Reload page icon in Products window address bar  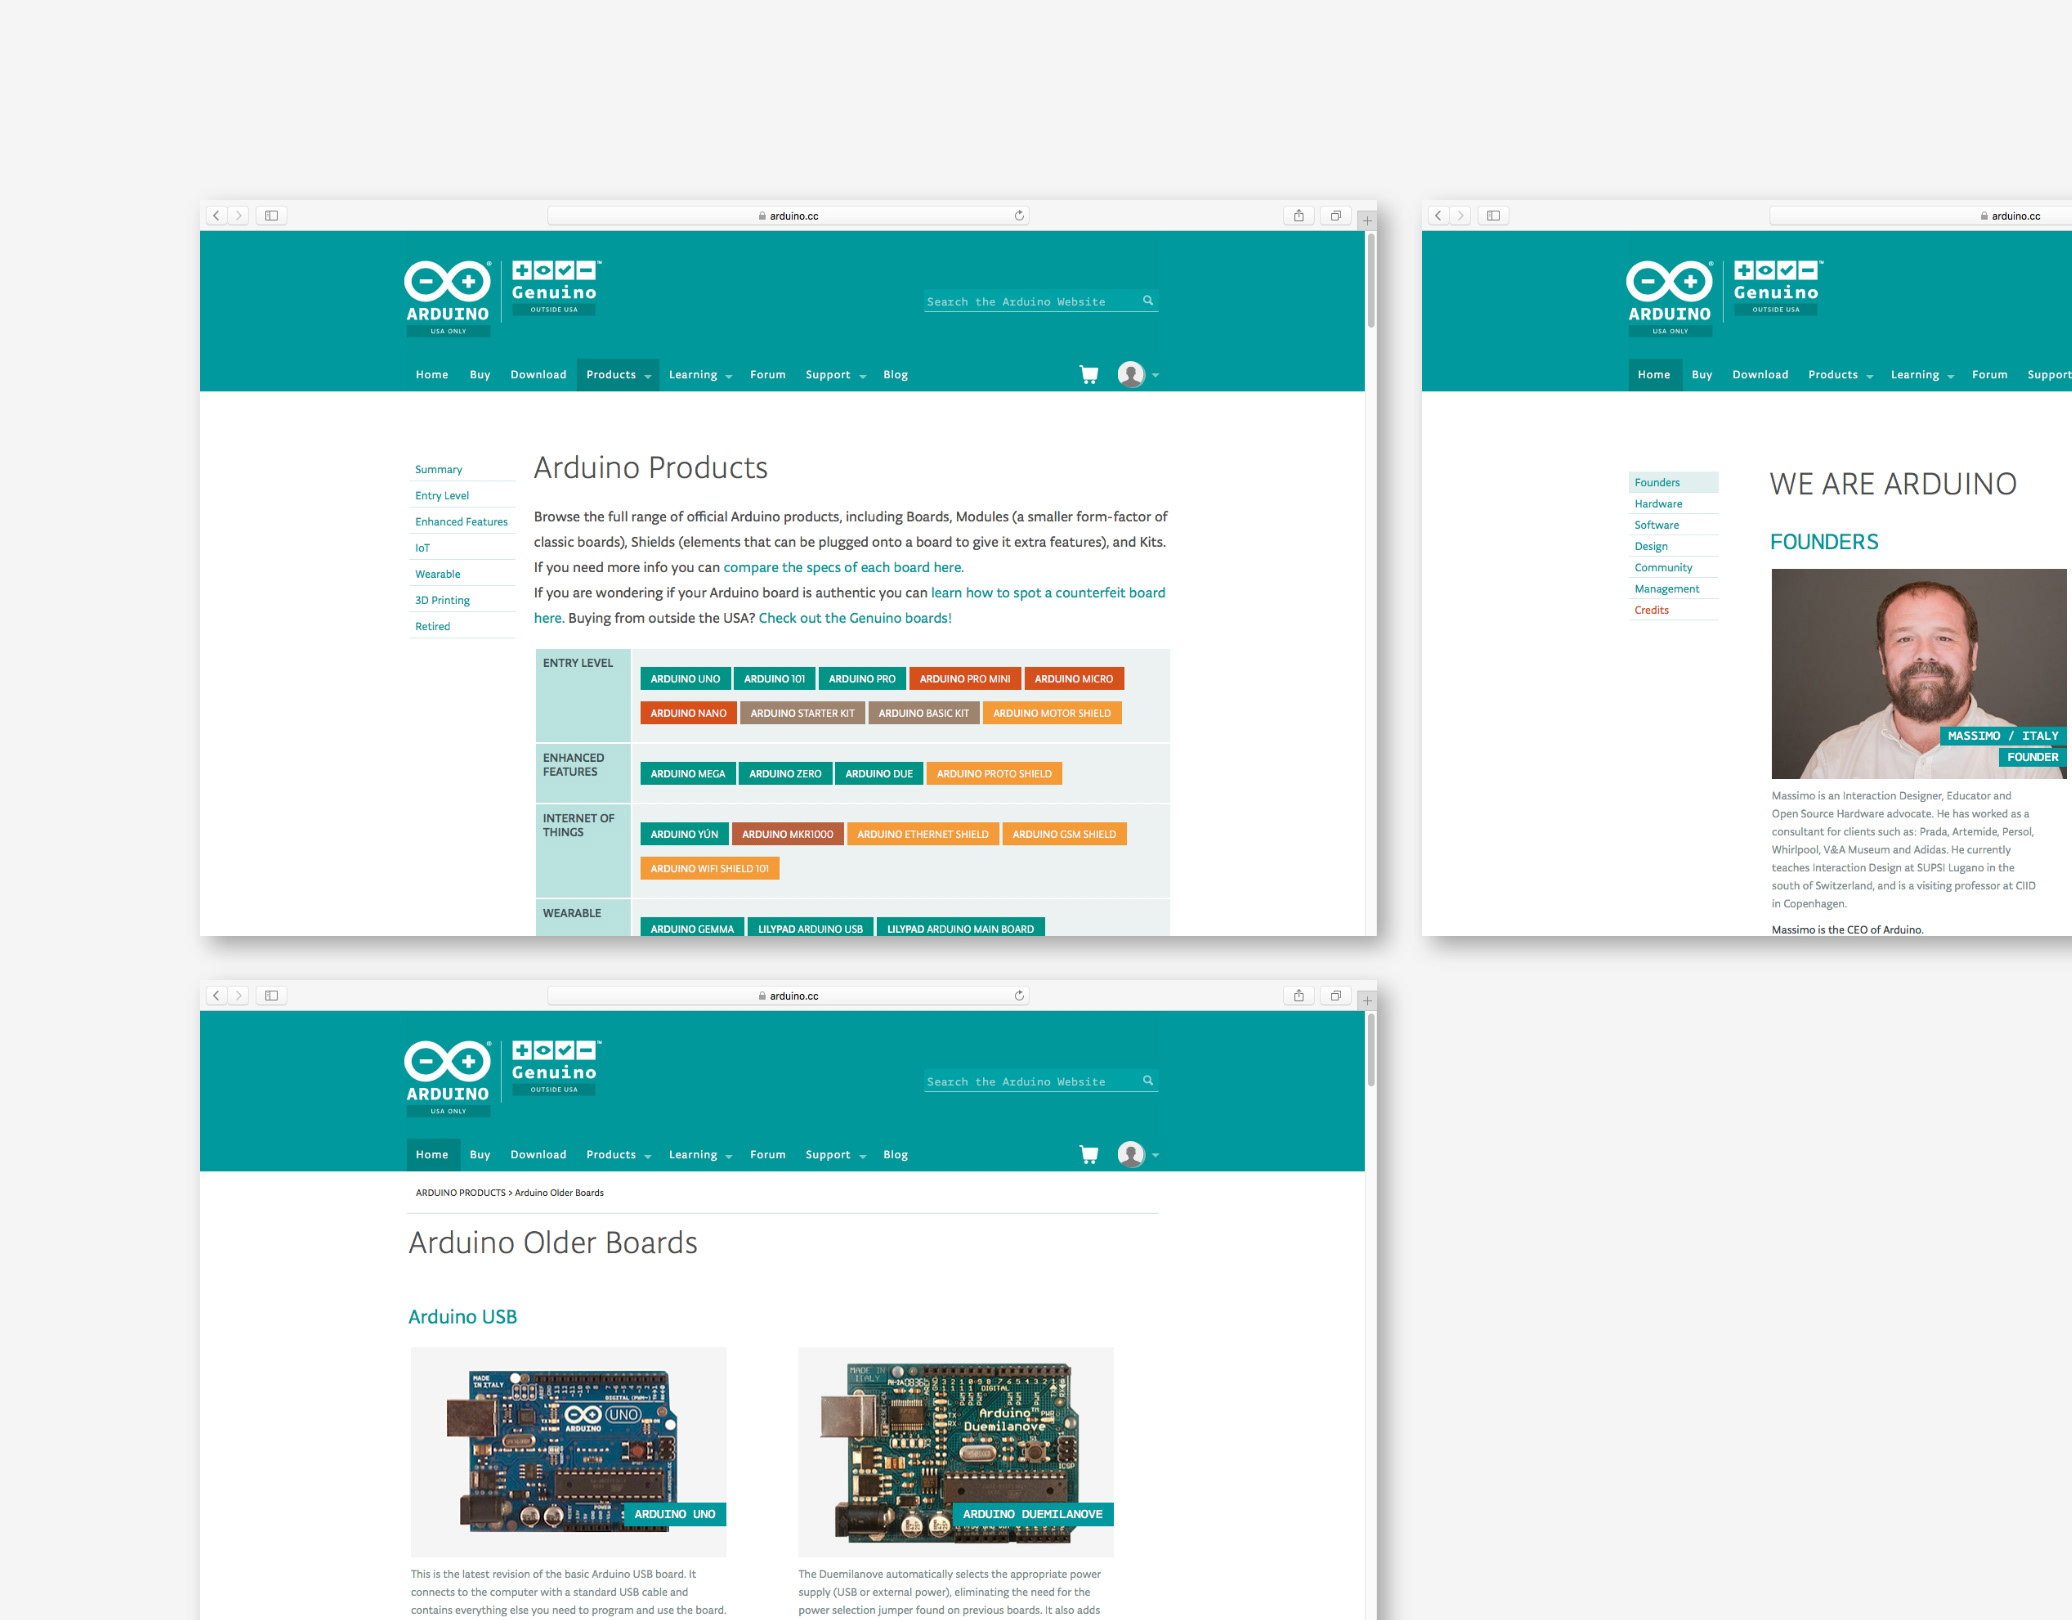[1019, 215]
